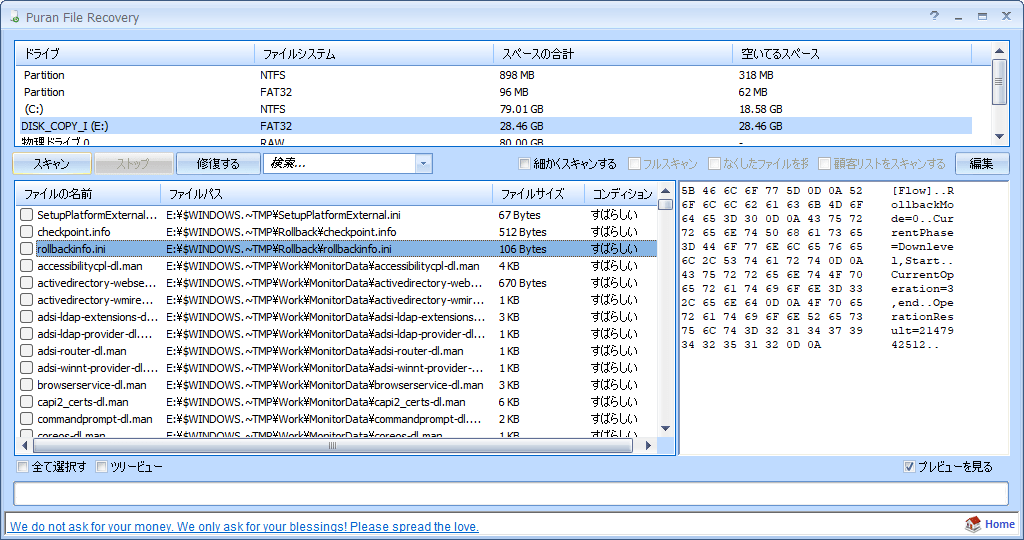Check the box beside rollbackinfo.ini
Screen dimensions: 1024x540
(x=27, y=249)
